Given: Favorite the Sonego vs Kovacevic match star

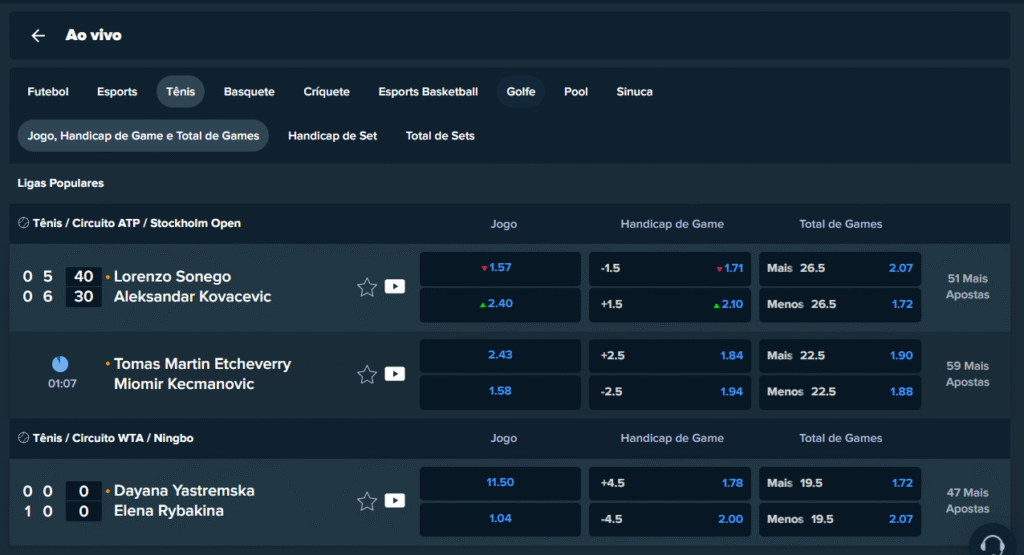Looking at the screenshot, I should click(x=367, y=287).
